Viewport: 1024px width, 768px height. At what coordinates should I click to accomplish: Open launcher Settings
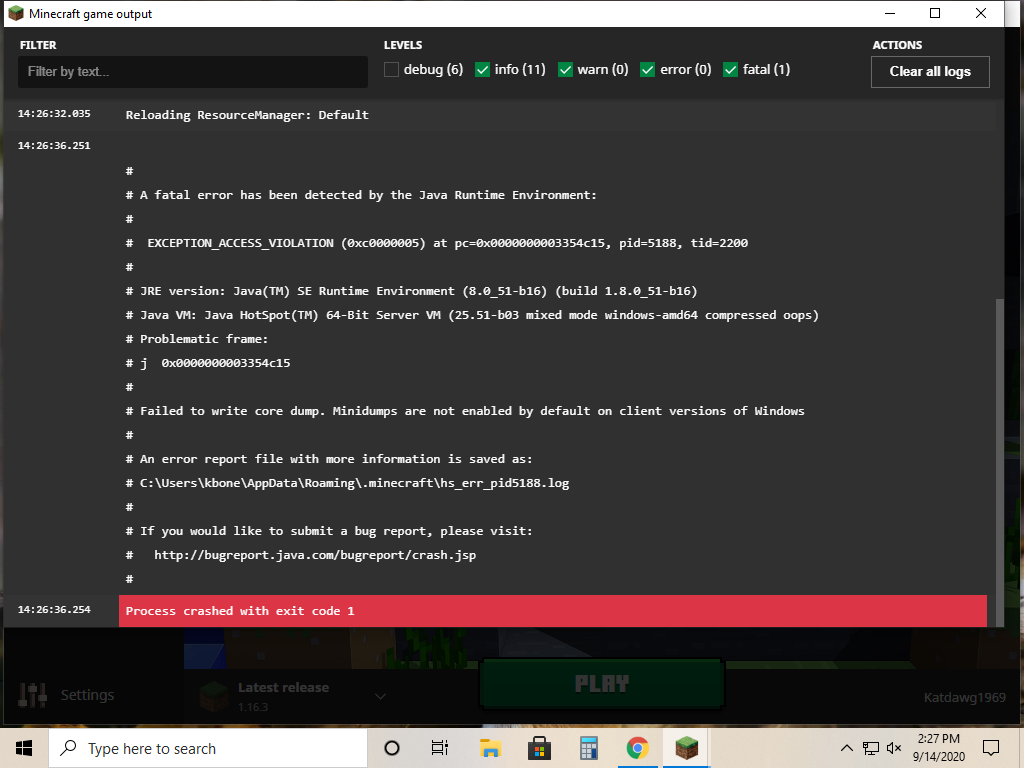(x=67, y=695)
